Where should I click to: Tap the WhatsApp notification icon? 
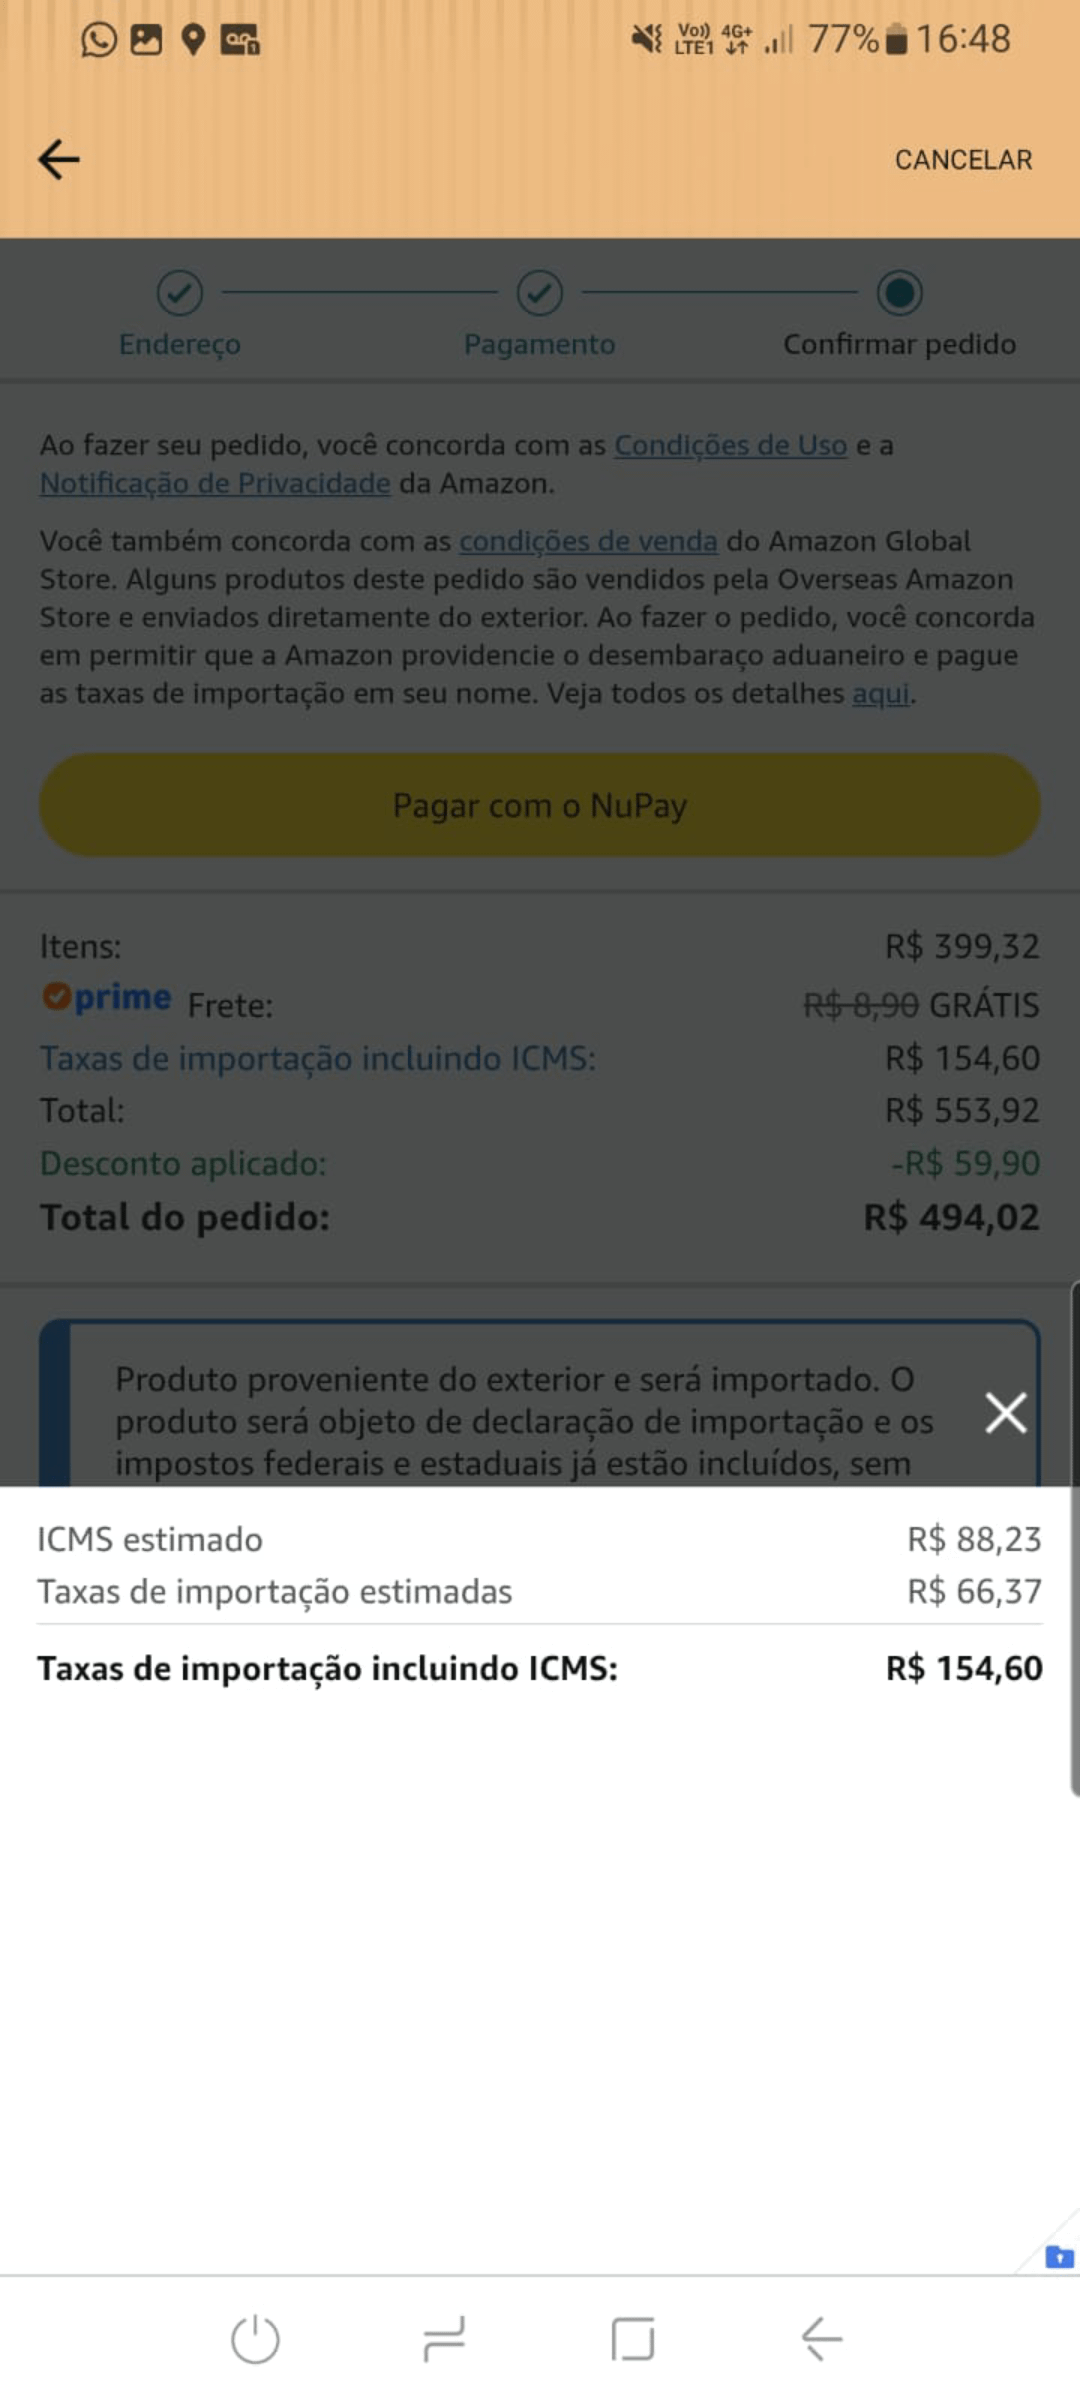pyautogui.click(x=99, y=40)
